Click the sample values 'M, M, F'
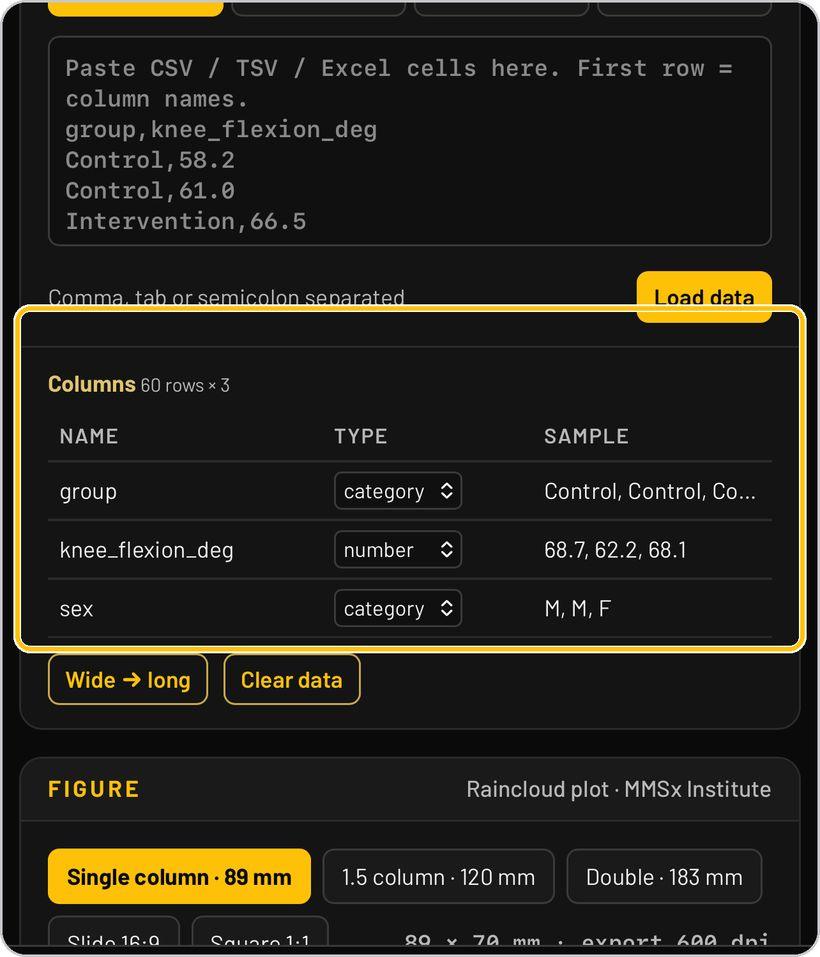This screenshot has width=820, height=957. [x=577, y=609]
